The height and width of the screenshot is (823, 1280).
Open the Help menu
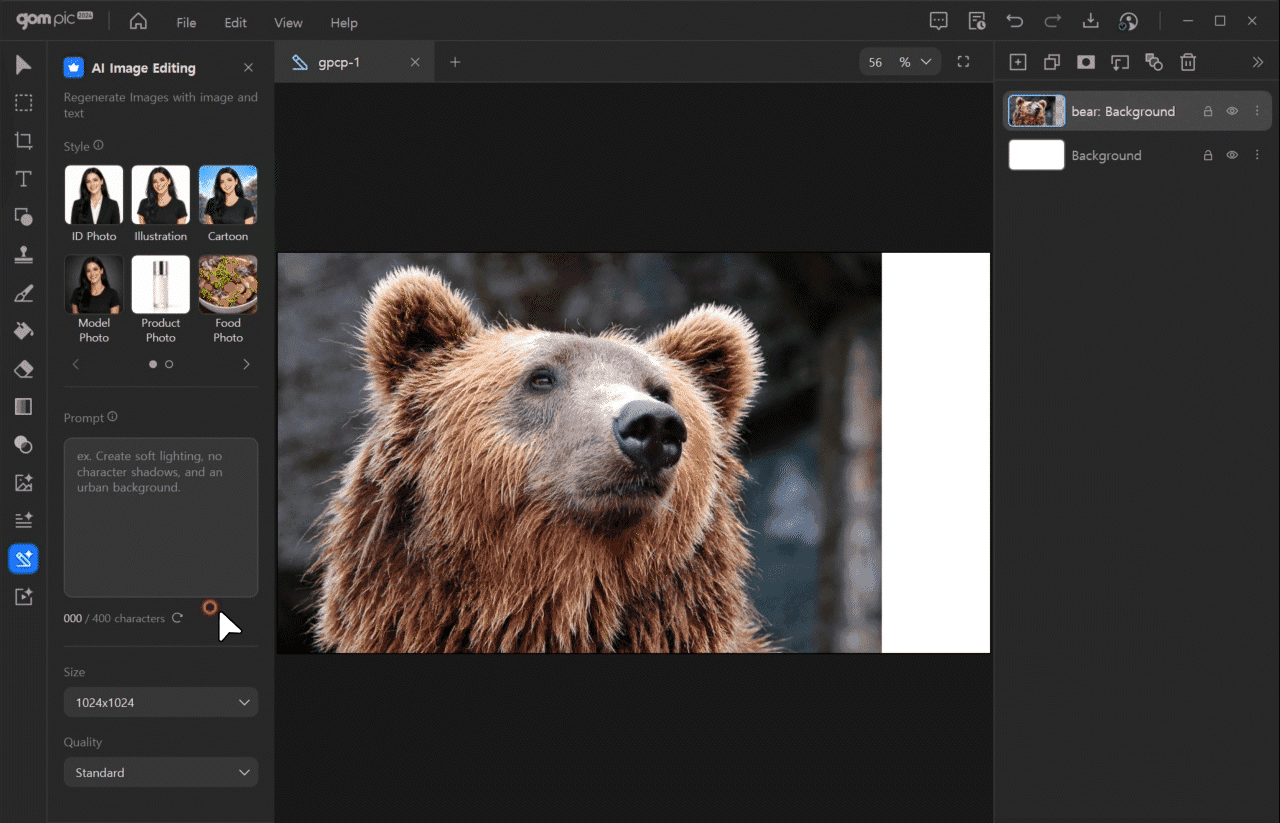pyautogui.click(x=344, y=22)
